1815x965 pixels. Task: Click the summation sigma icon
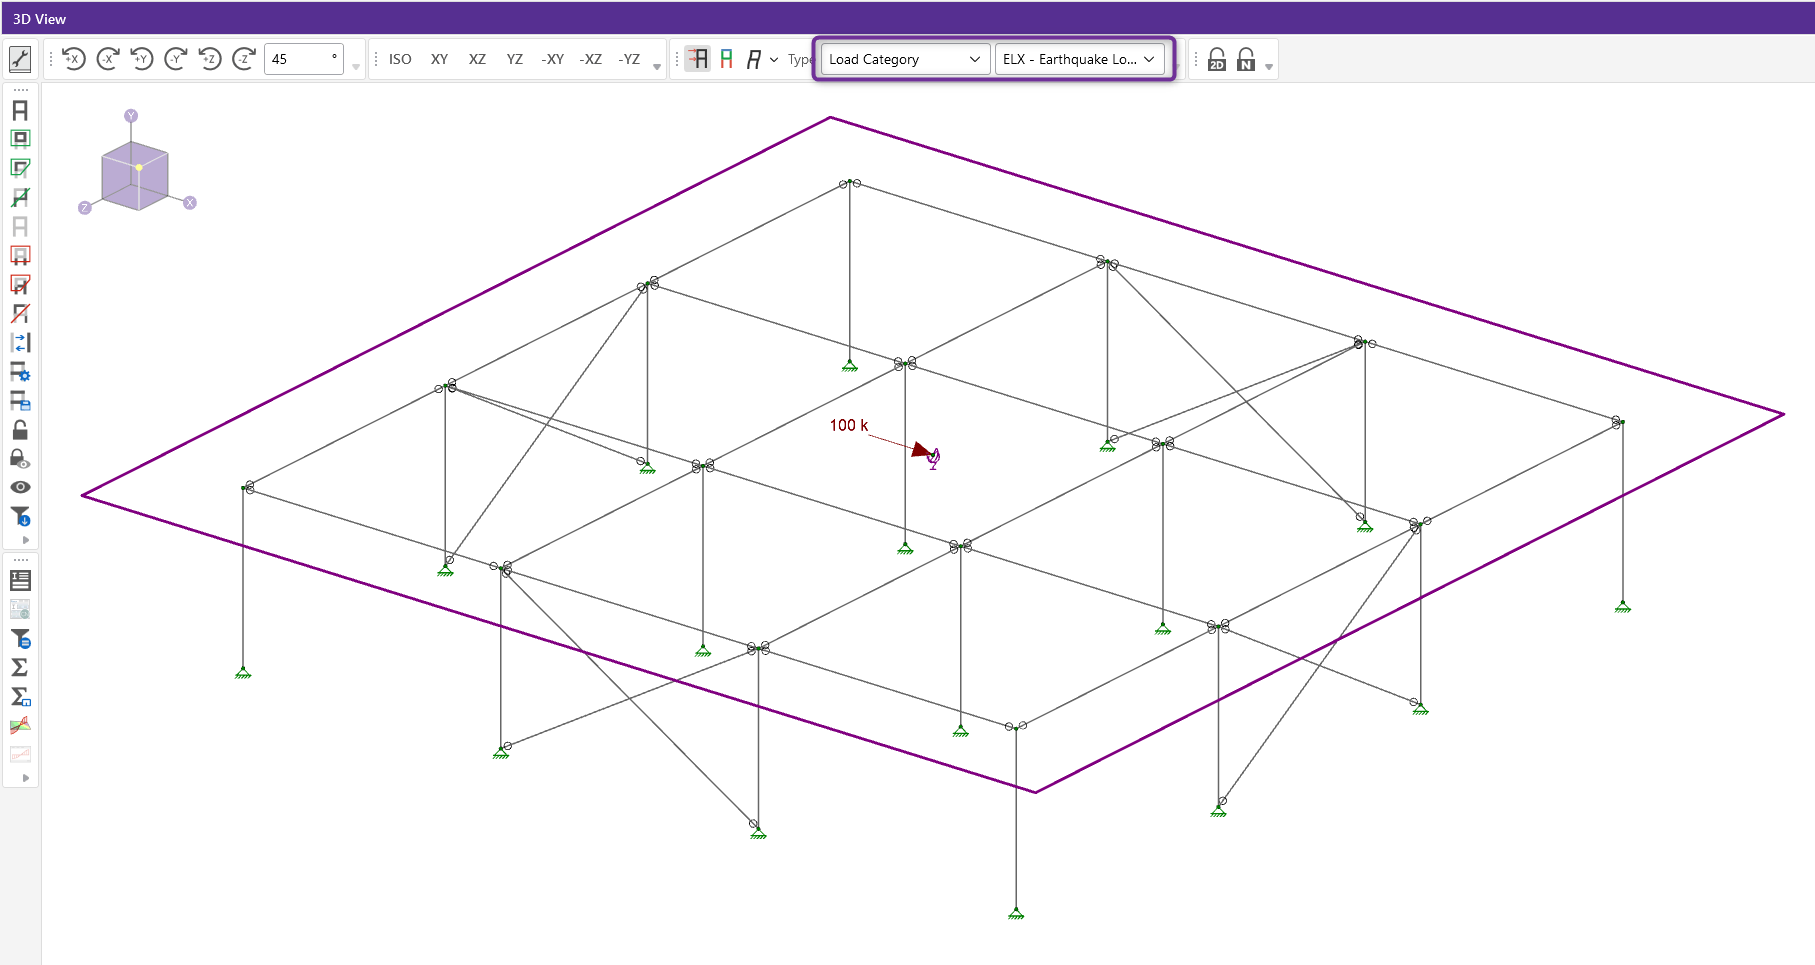point(20,667)
